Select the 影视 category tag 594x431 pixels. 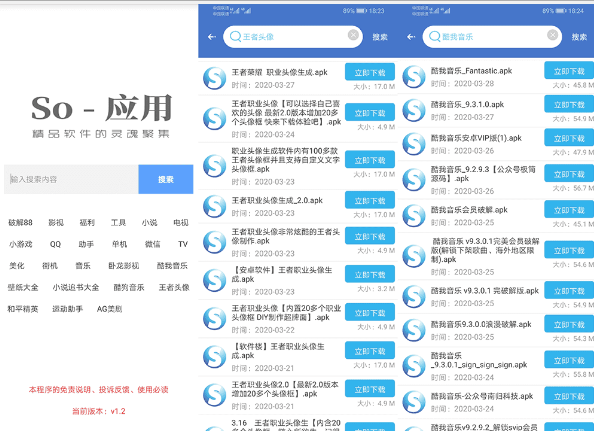pos(56,222)
